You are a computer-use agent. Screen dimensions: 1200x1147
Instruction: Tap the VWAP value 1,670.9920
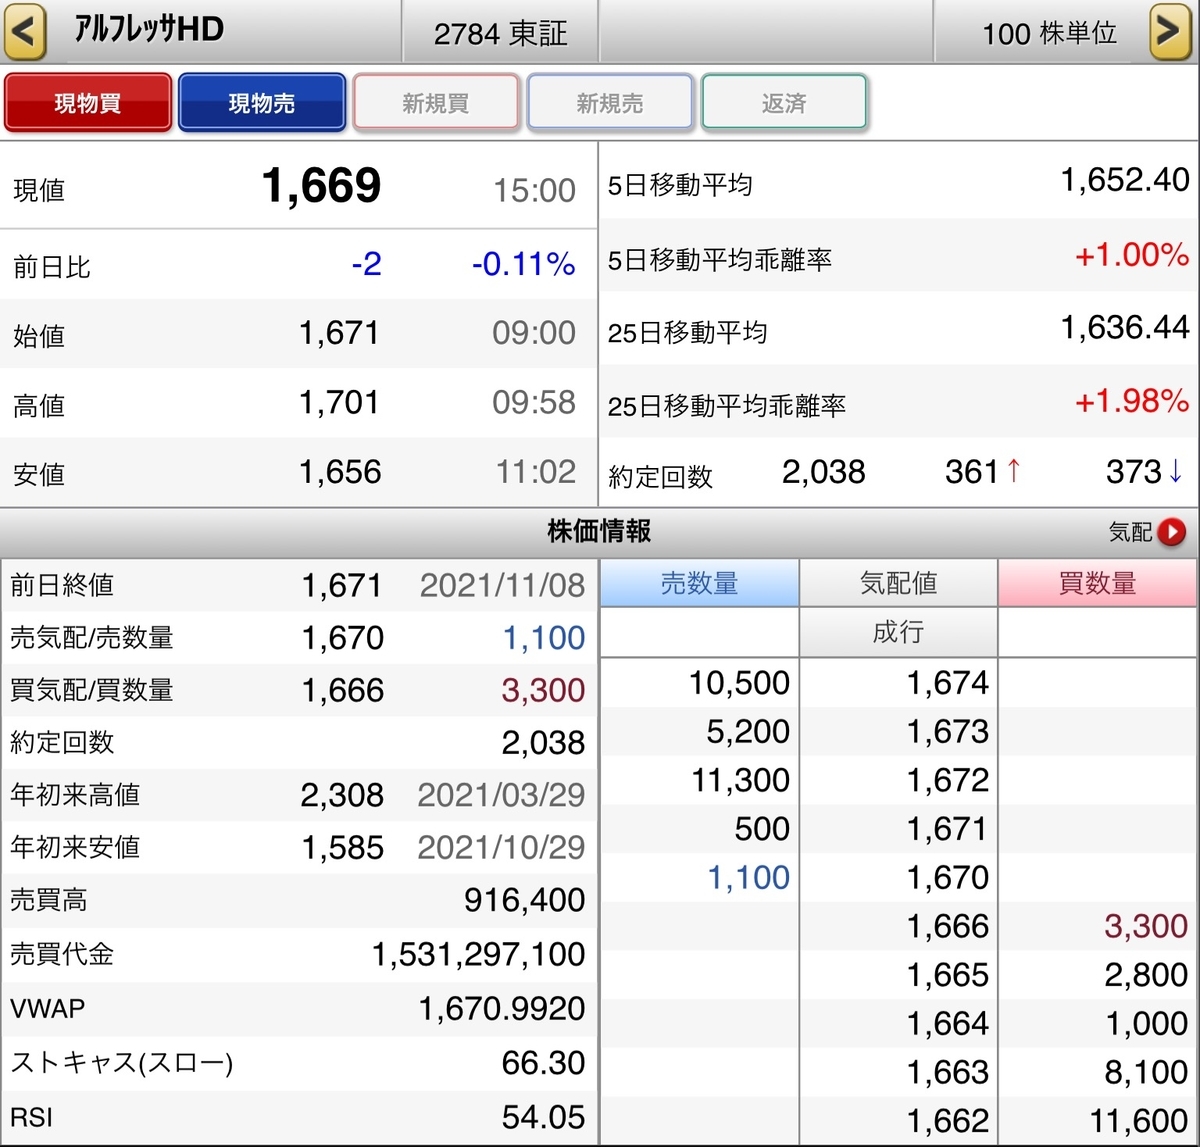502,1009
